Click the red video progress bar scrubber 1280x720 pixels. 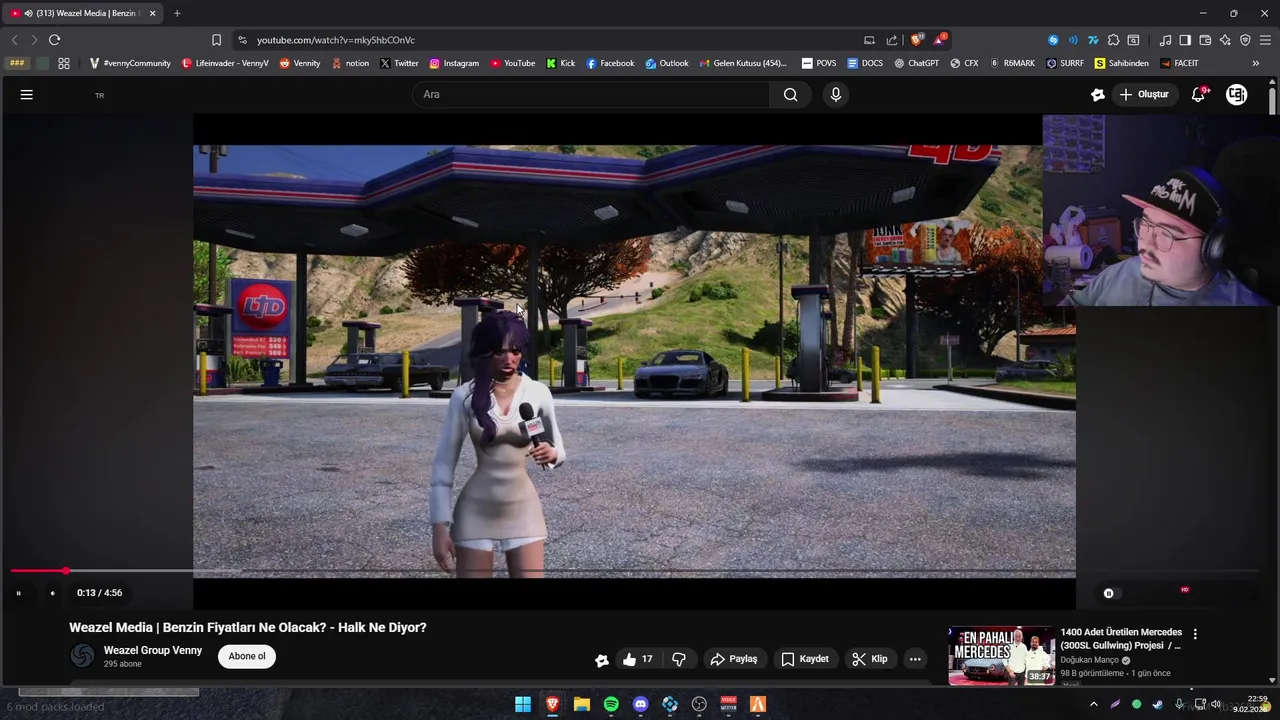pos(66,571)
